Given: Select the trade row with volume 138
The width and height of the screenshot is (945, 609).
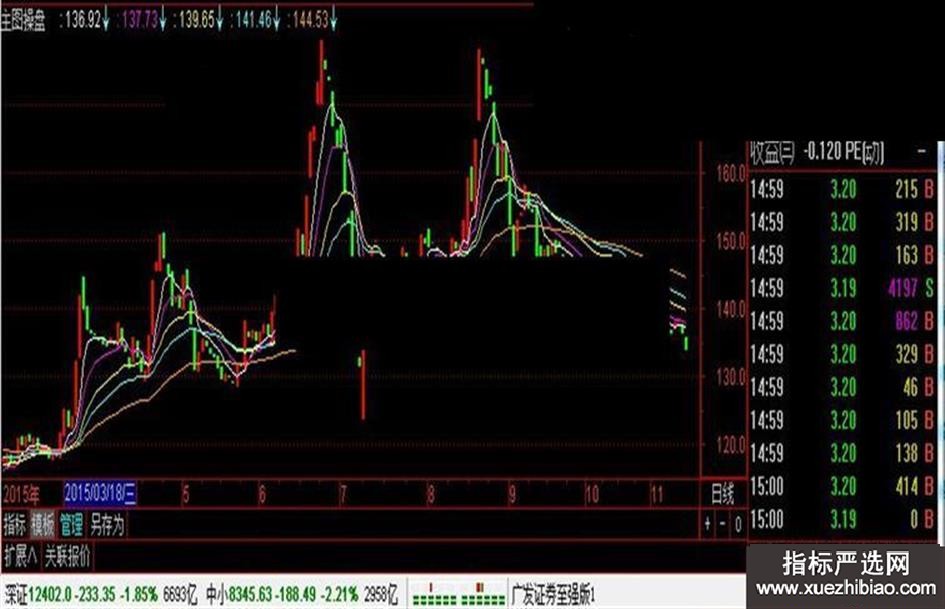Looking at the screenshot, I should [x=841, y=452].
